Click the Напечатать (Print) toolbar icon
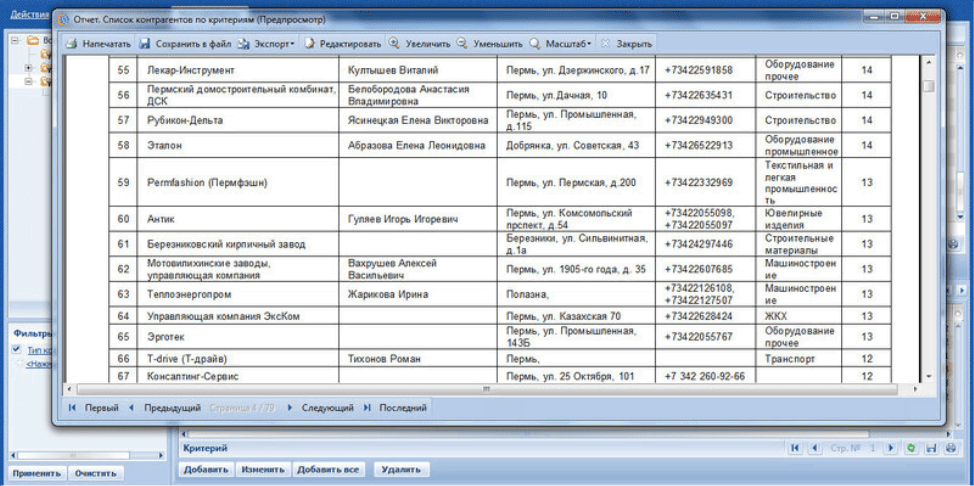Image resolution: width=974 pixels, height=486 pixels. [98, 44]
